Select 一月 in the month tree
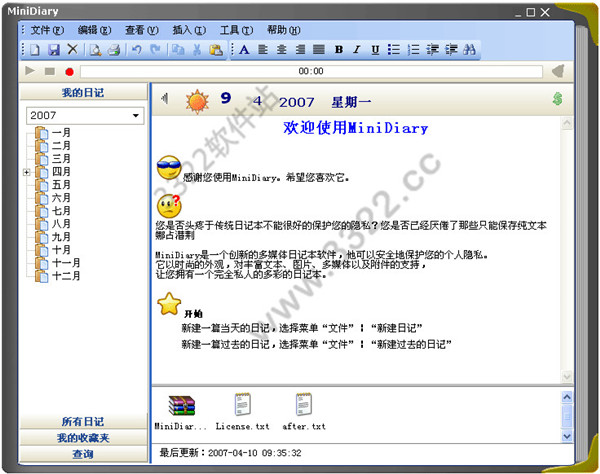Screen dimensions: 600x474 point(61,133)
